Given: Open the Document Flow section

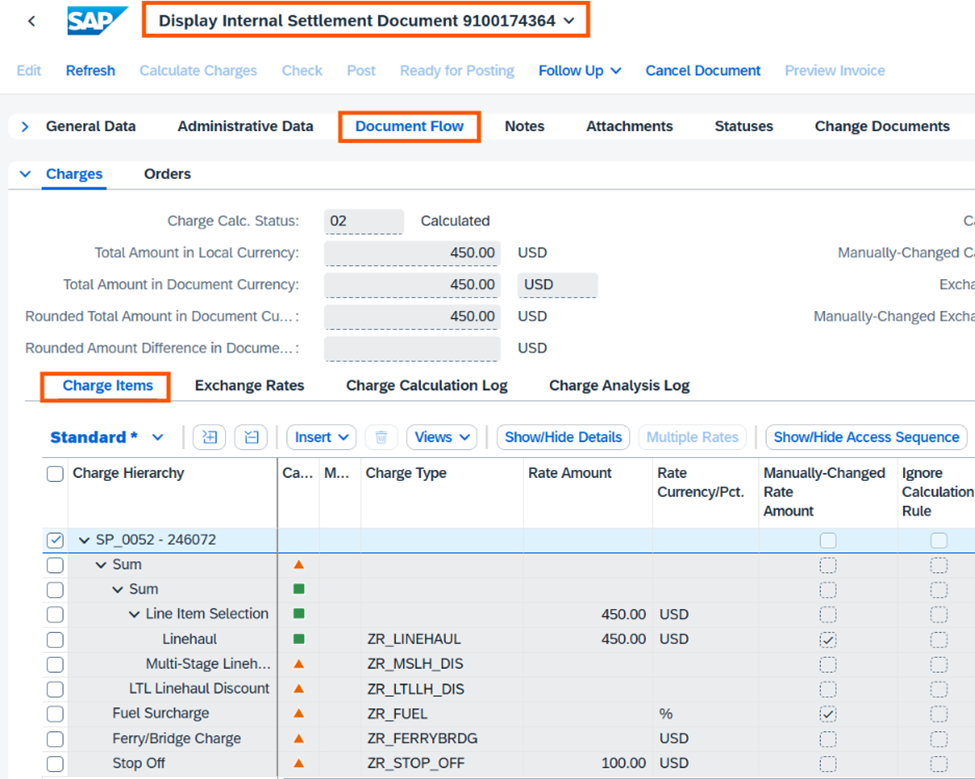Looking at the screenshot, I should 409,126.
